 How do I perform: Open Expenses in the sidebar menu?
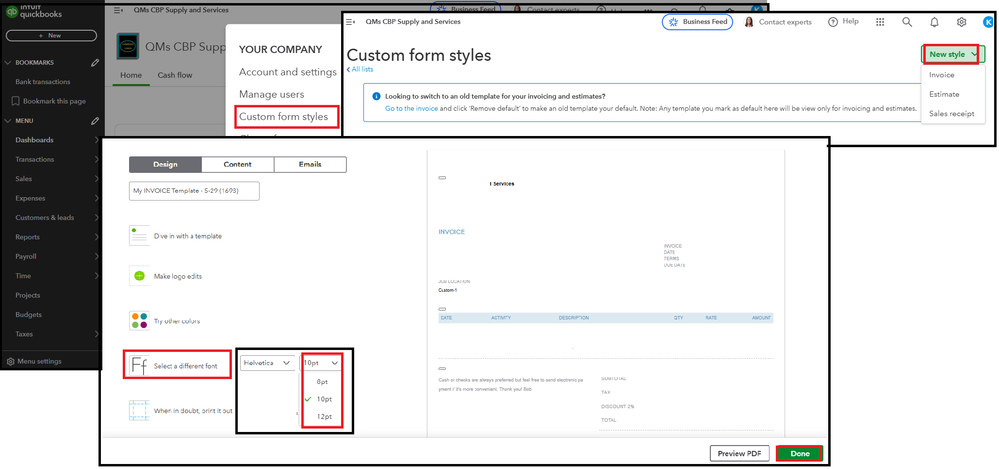click(x=30, y=198)
